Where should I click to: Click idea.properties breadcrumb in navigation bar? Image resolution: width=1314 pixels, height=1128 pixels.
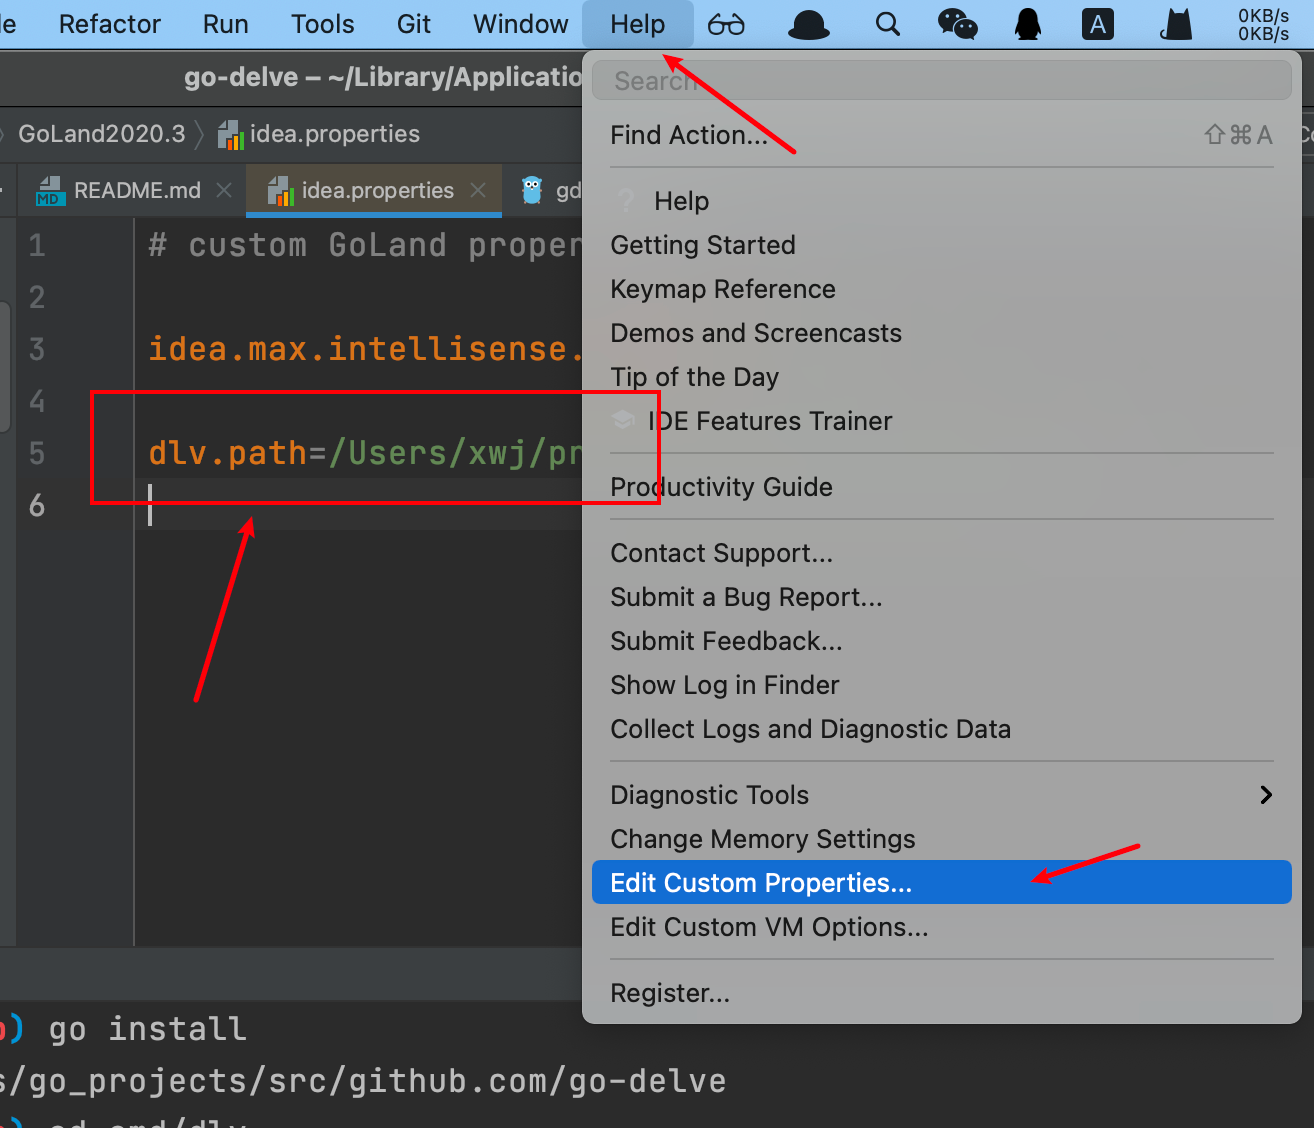click(334, 134)
